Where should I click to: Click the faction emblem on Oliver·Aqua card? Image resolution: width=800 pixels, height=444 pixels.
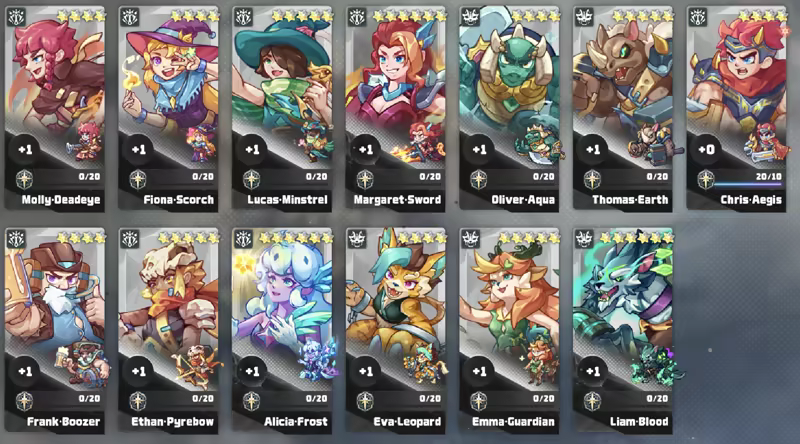(470, 17)
